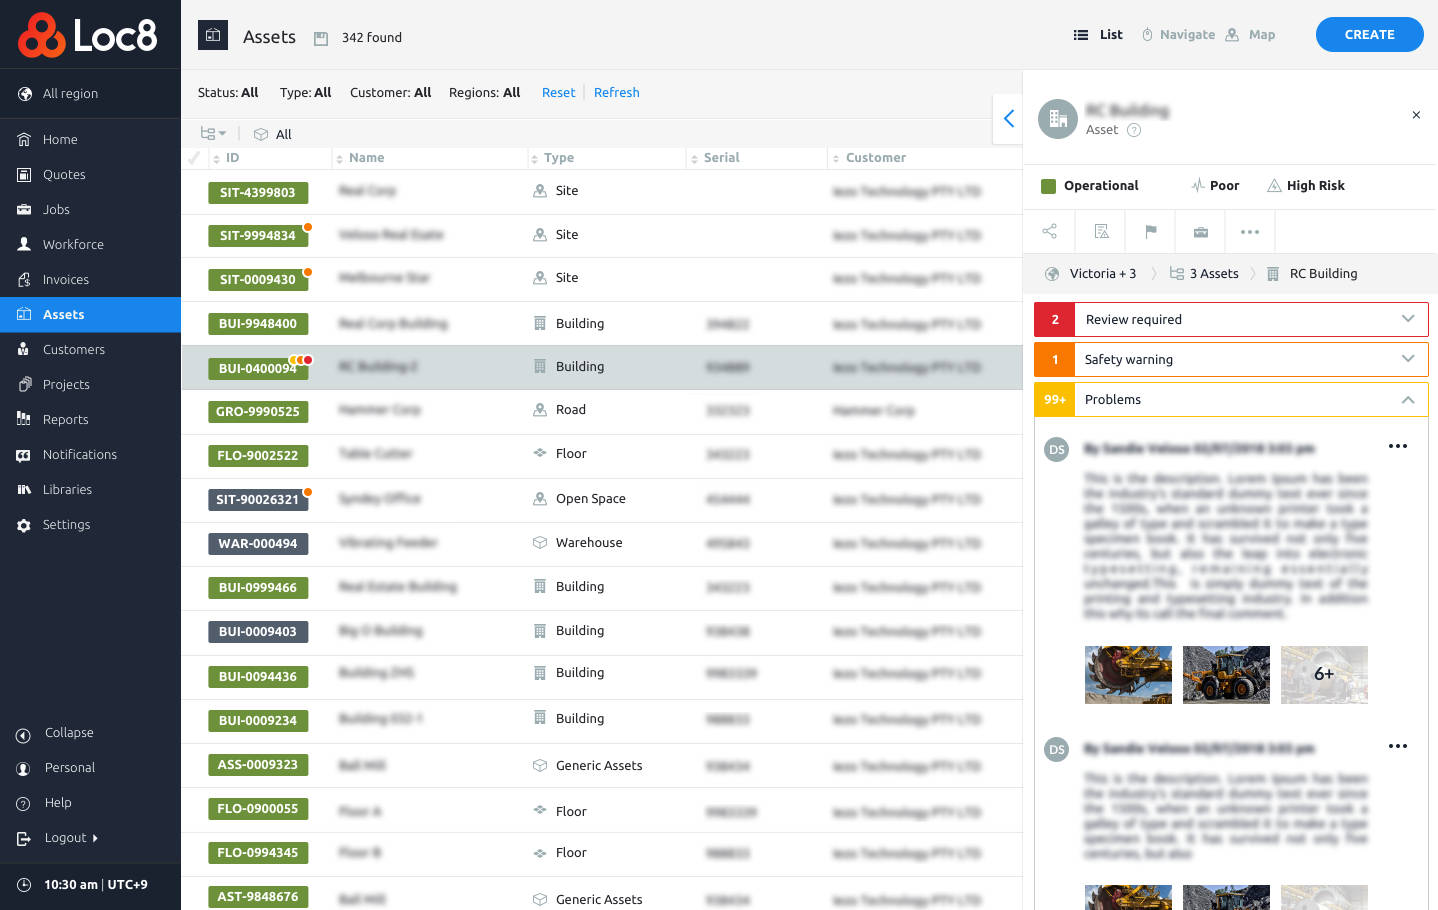Click the blue CREATE button
The width and height of the screenshot is (1438, 910).
pyautogui.click(x=1369, y=34)
